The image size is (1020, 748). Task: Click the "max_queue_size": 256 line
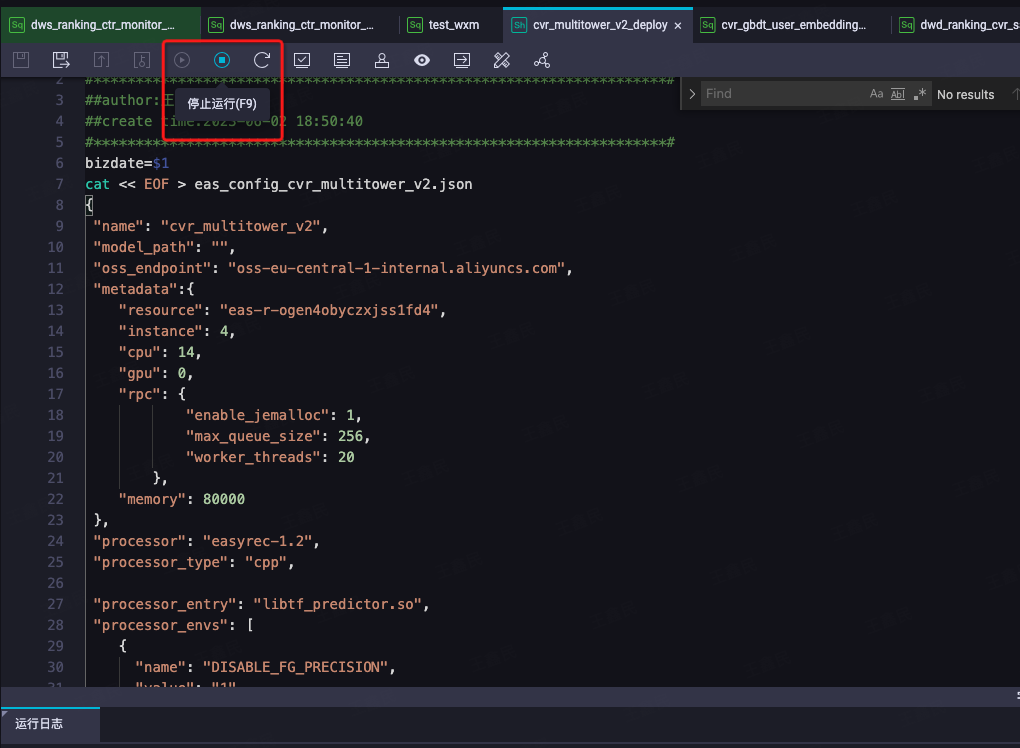pyautogui.click(x=278, y=436)
